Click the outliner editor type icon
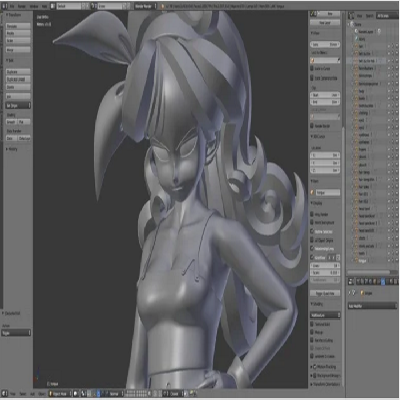The height and width of the screenshot is (400, 400). [351, 16]
